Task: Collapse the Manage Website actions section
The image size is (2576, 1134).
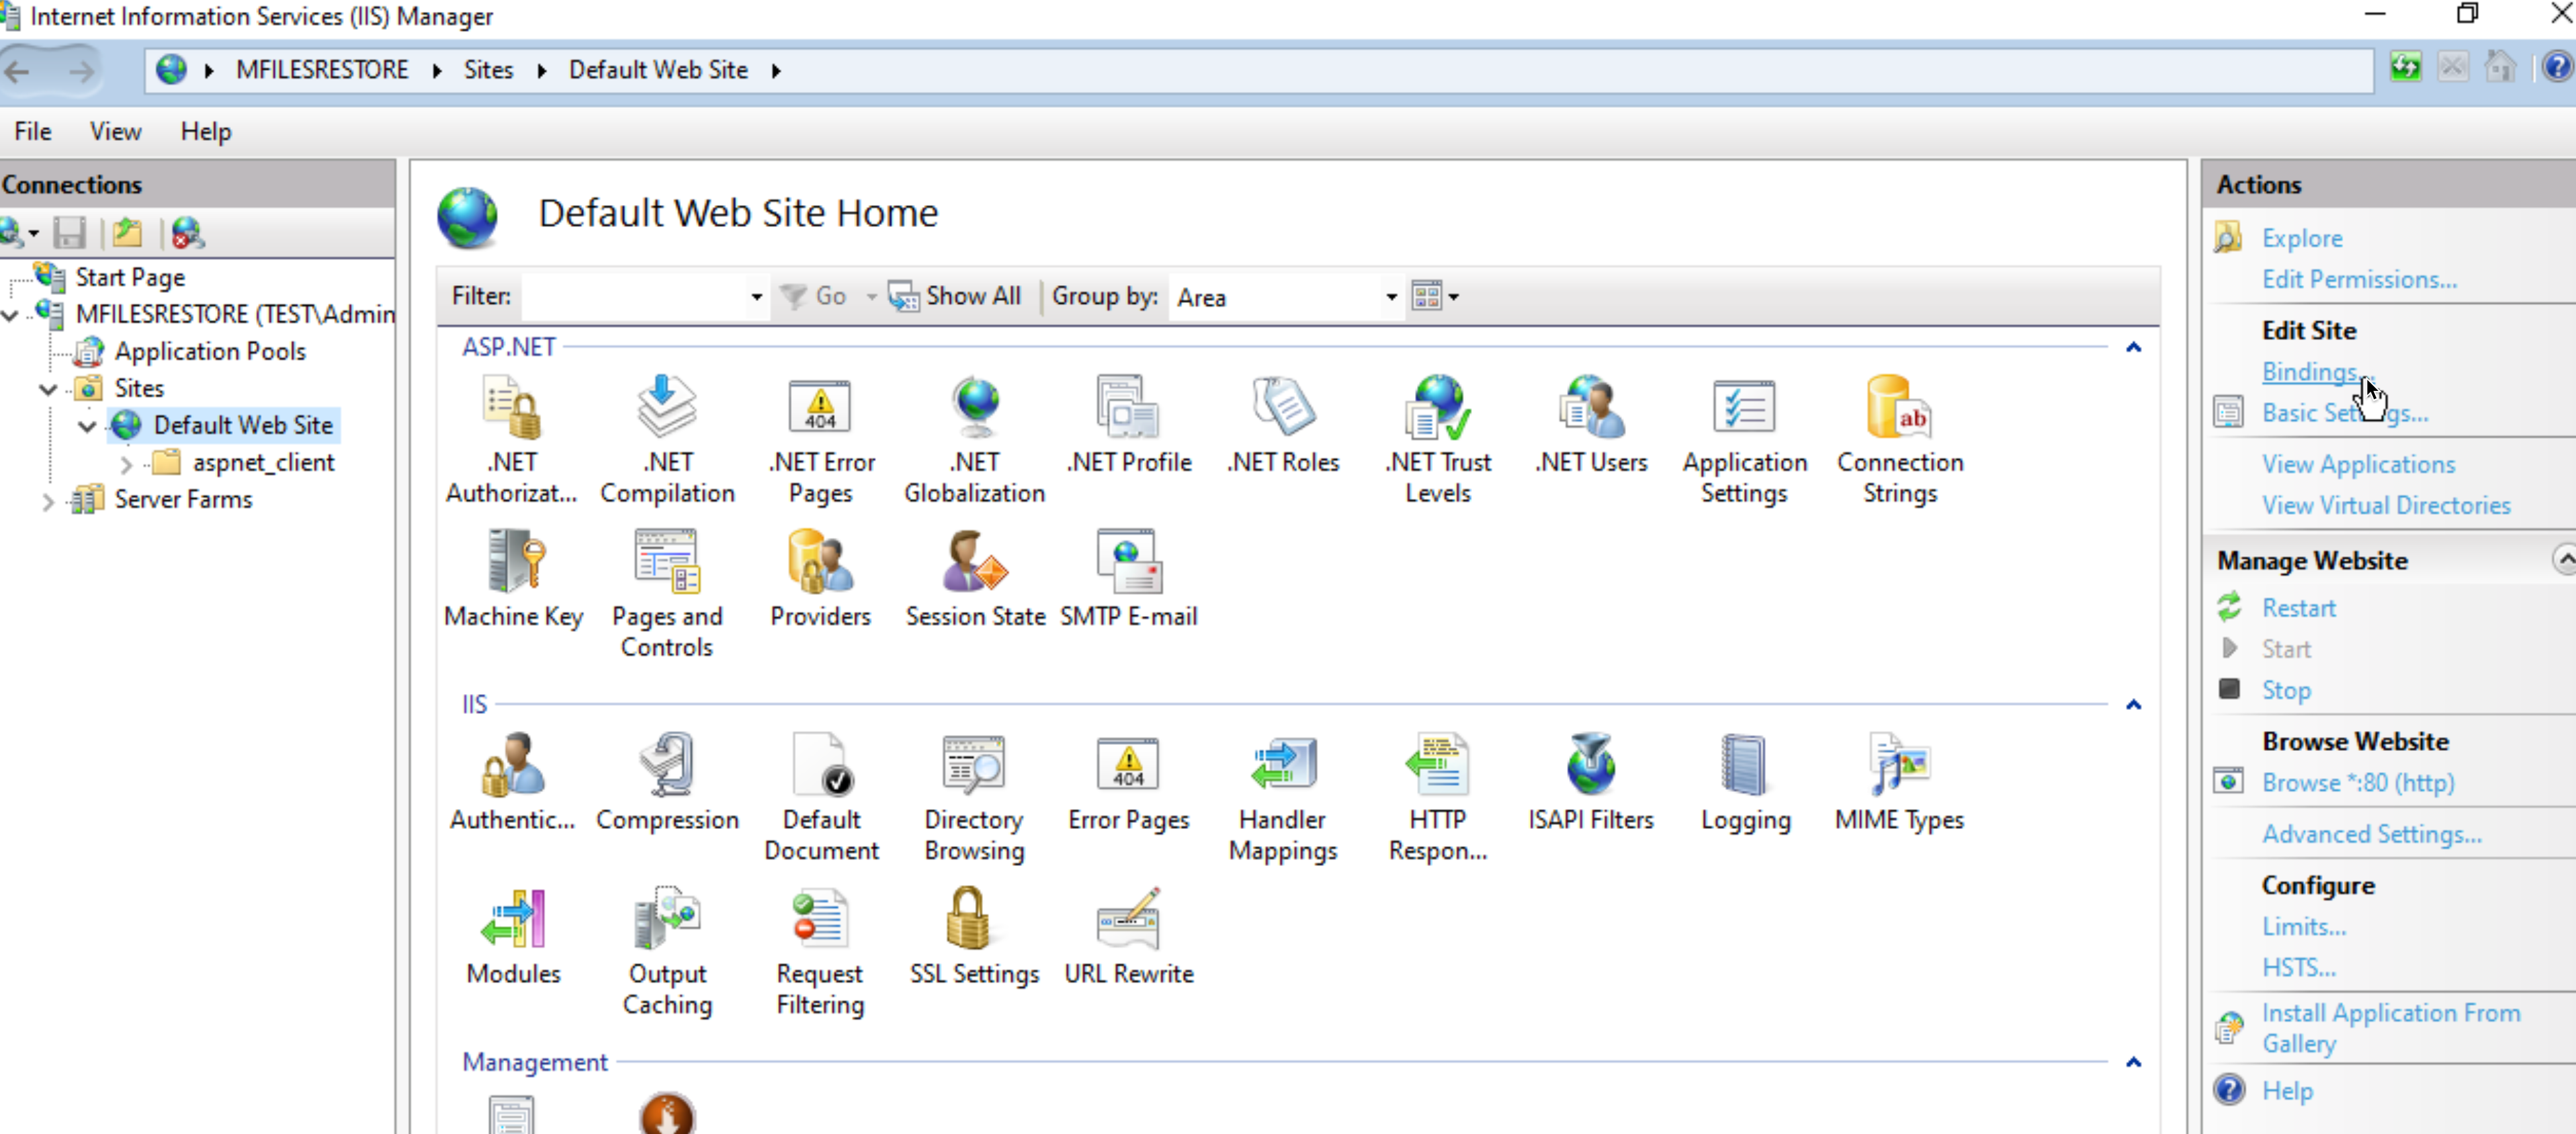Action: [2564, 559]
